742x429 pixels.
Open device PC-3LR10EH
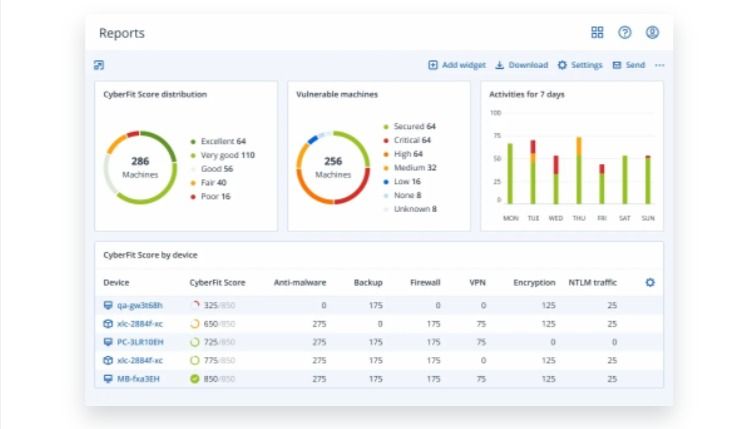click(140, 342)
